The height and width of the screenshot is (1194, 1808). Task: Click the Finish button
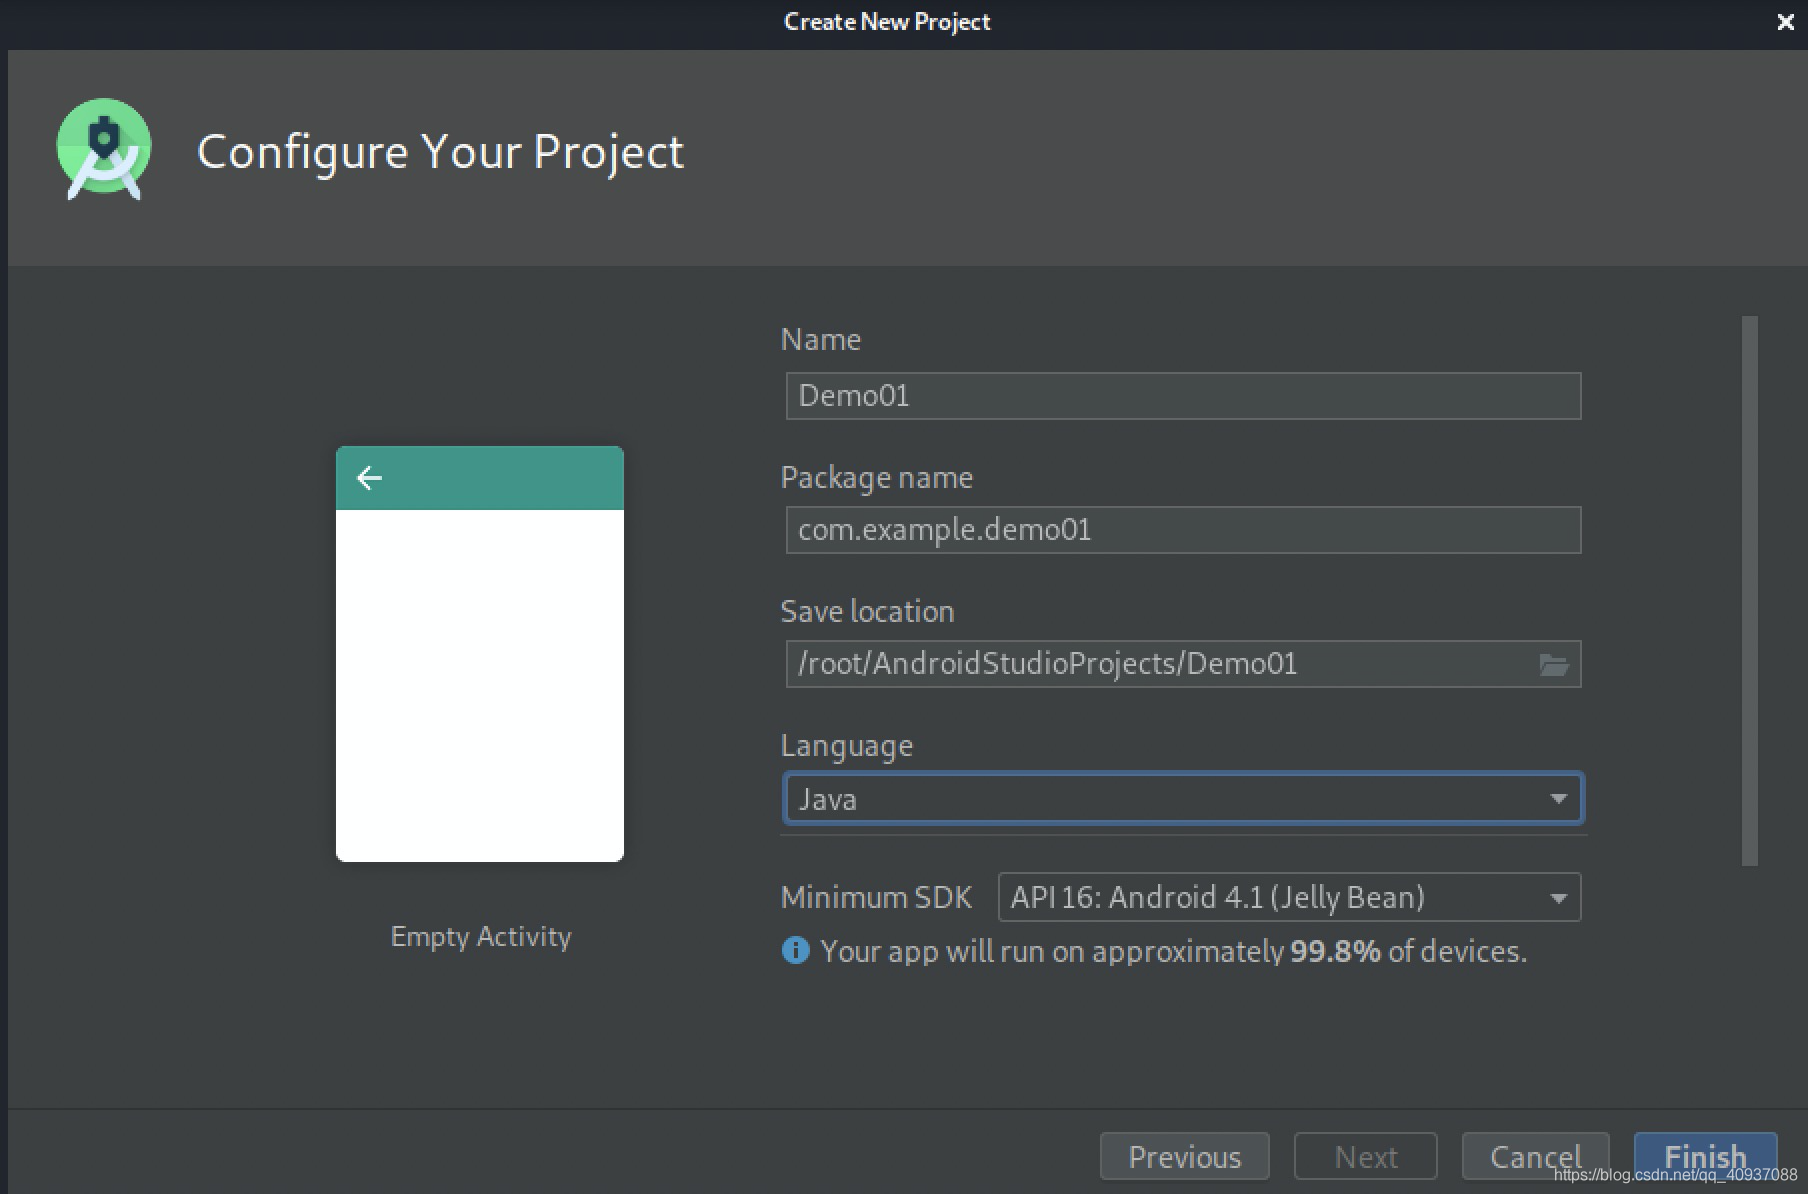point(1705,1157)
